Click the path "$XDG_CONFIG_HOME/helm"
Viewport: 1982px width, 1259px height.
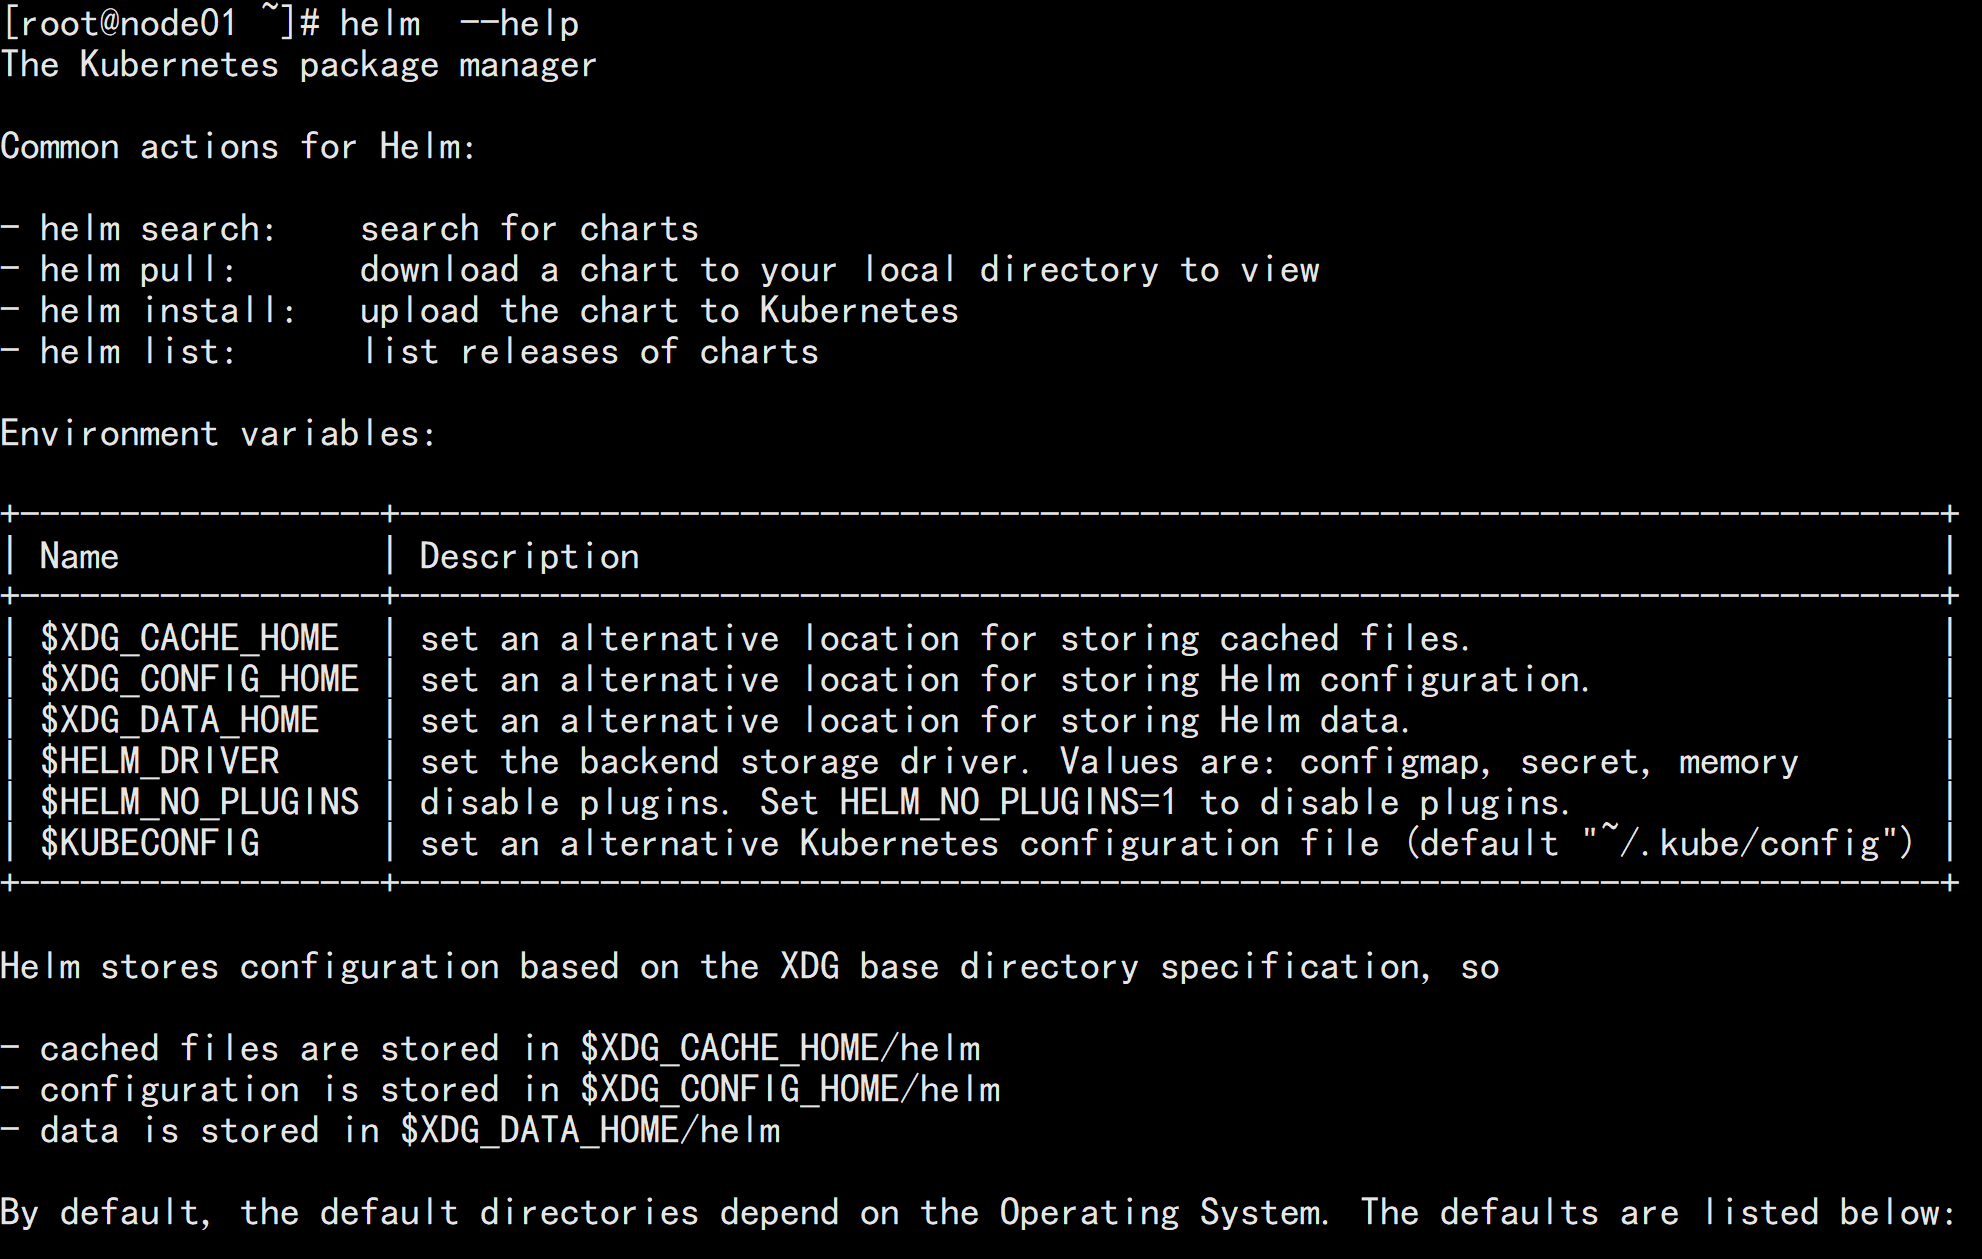(x=790, y=1089)
